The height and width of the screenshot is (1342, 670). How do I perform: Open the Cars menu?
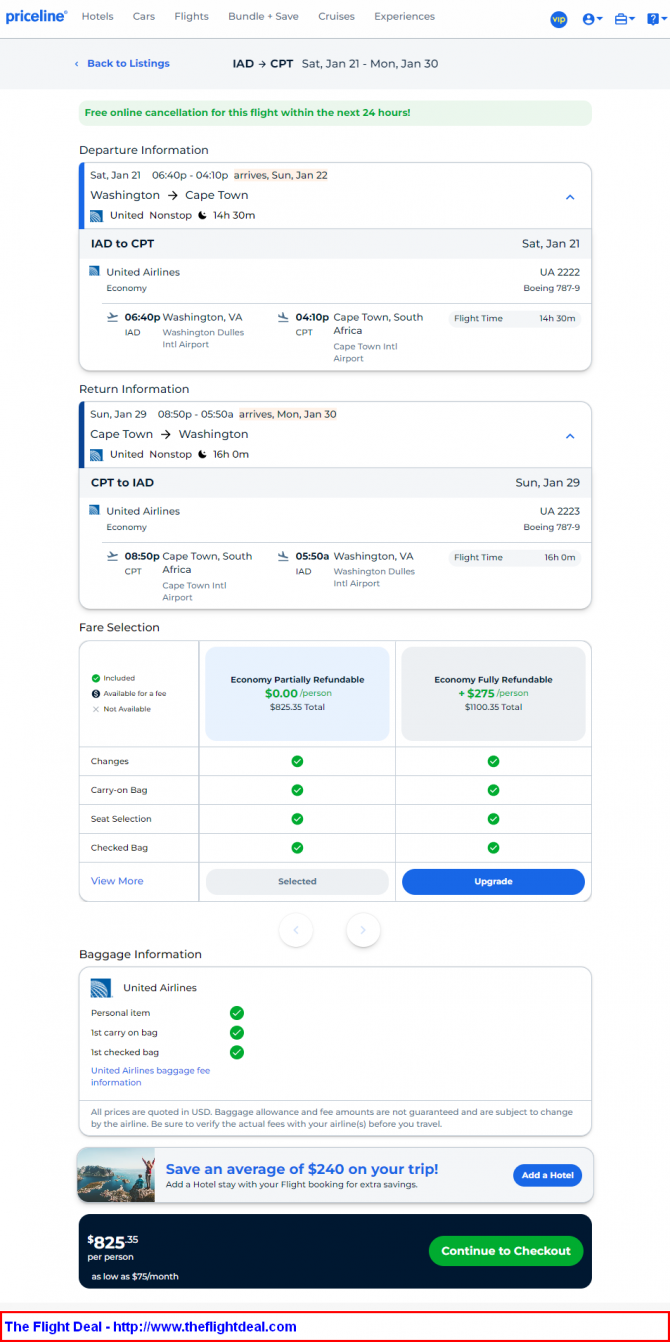[144, 17]
